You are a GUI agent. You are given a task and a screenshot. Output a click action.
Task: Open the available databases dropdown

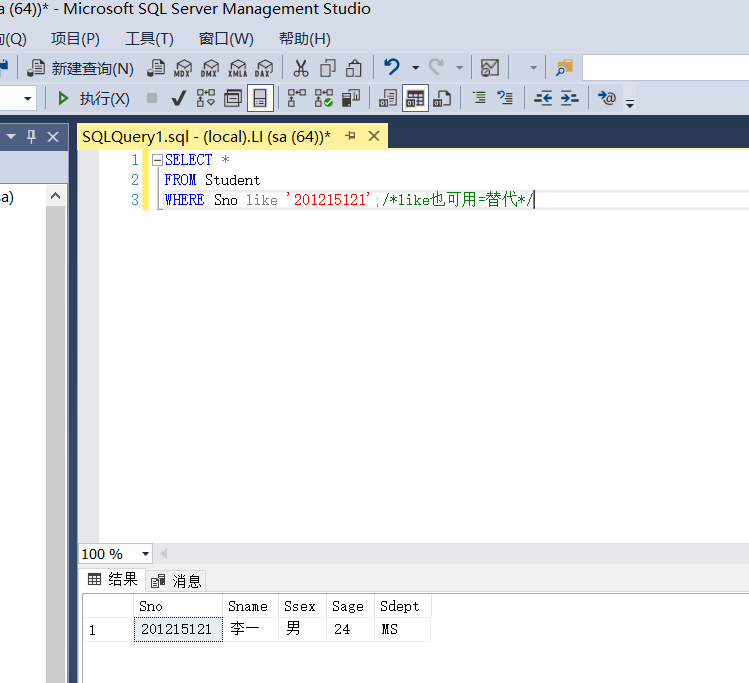coord(27,99)
